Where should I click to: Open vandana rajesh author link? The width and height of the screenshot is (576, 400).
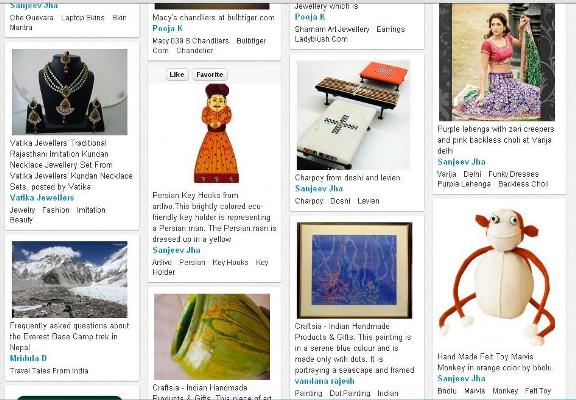pyautogui.click(x=324, y=381)
